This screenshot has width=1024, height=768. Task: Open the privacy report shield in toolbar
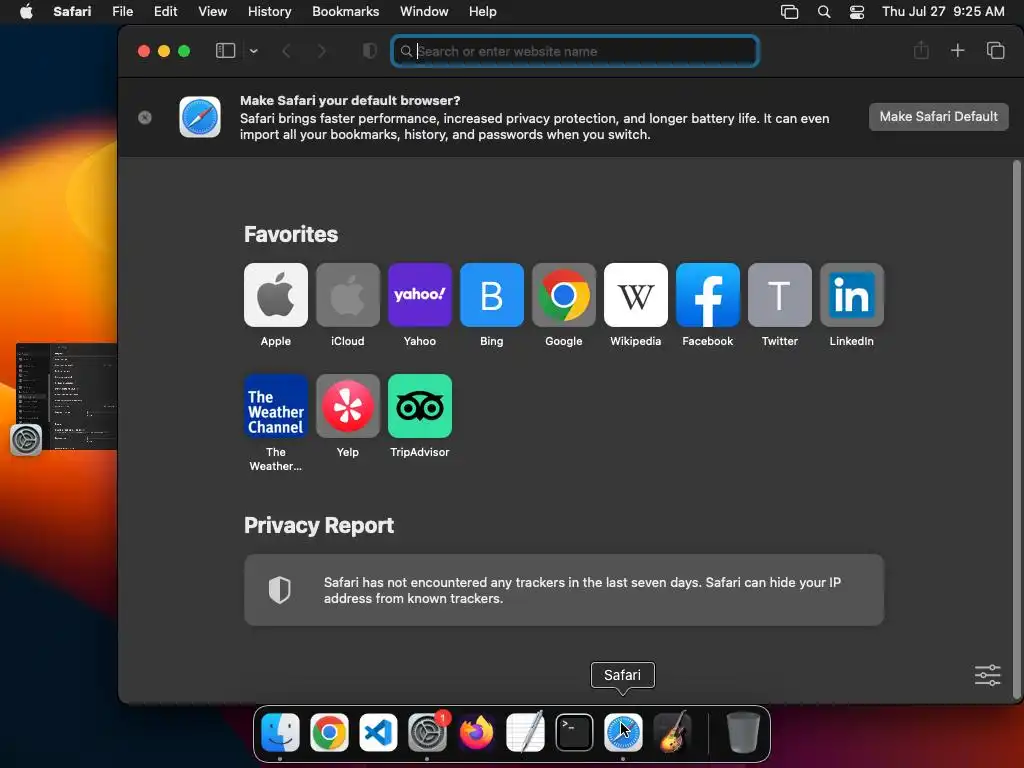click(x=370, y=51)
